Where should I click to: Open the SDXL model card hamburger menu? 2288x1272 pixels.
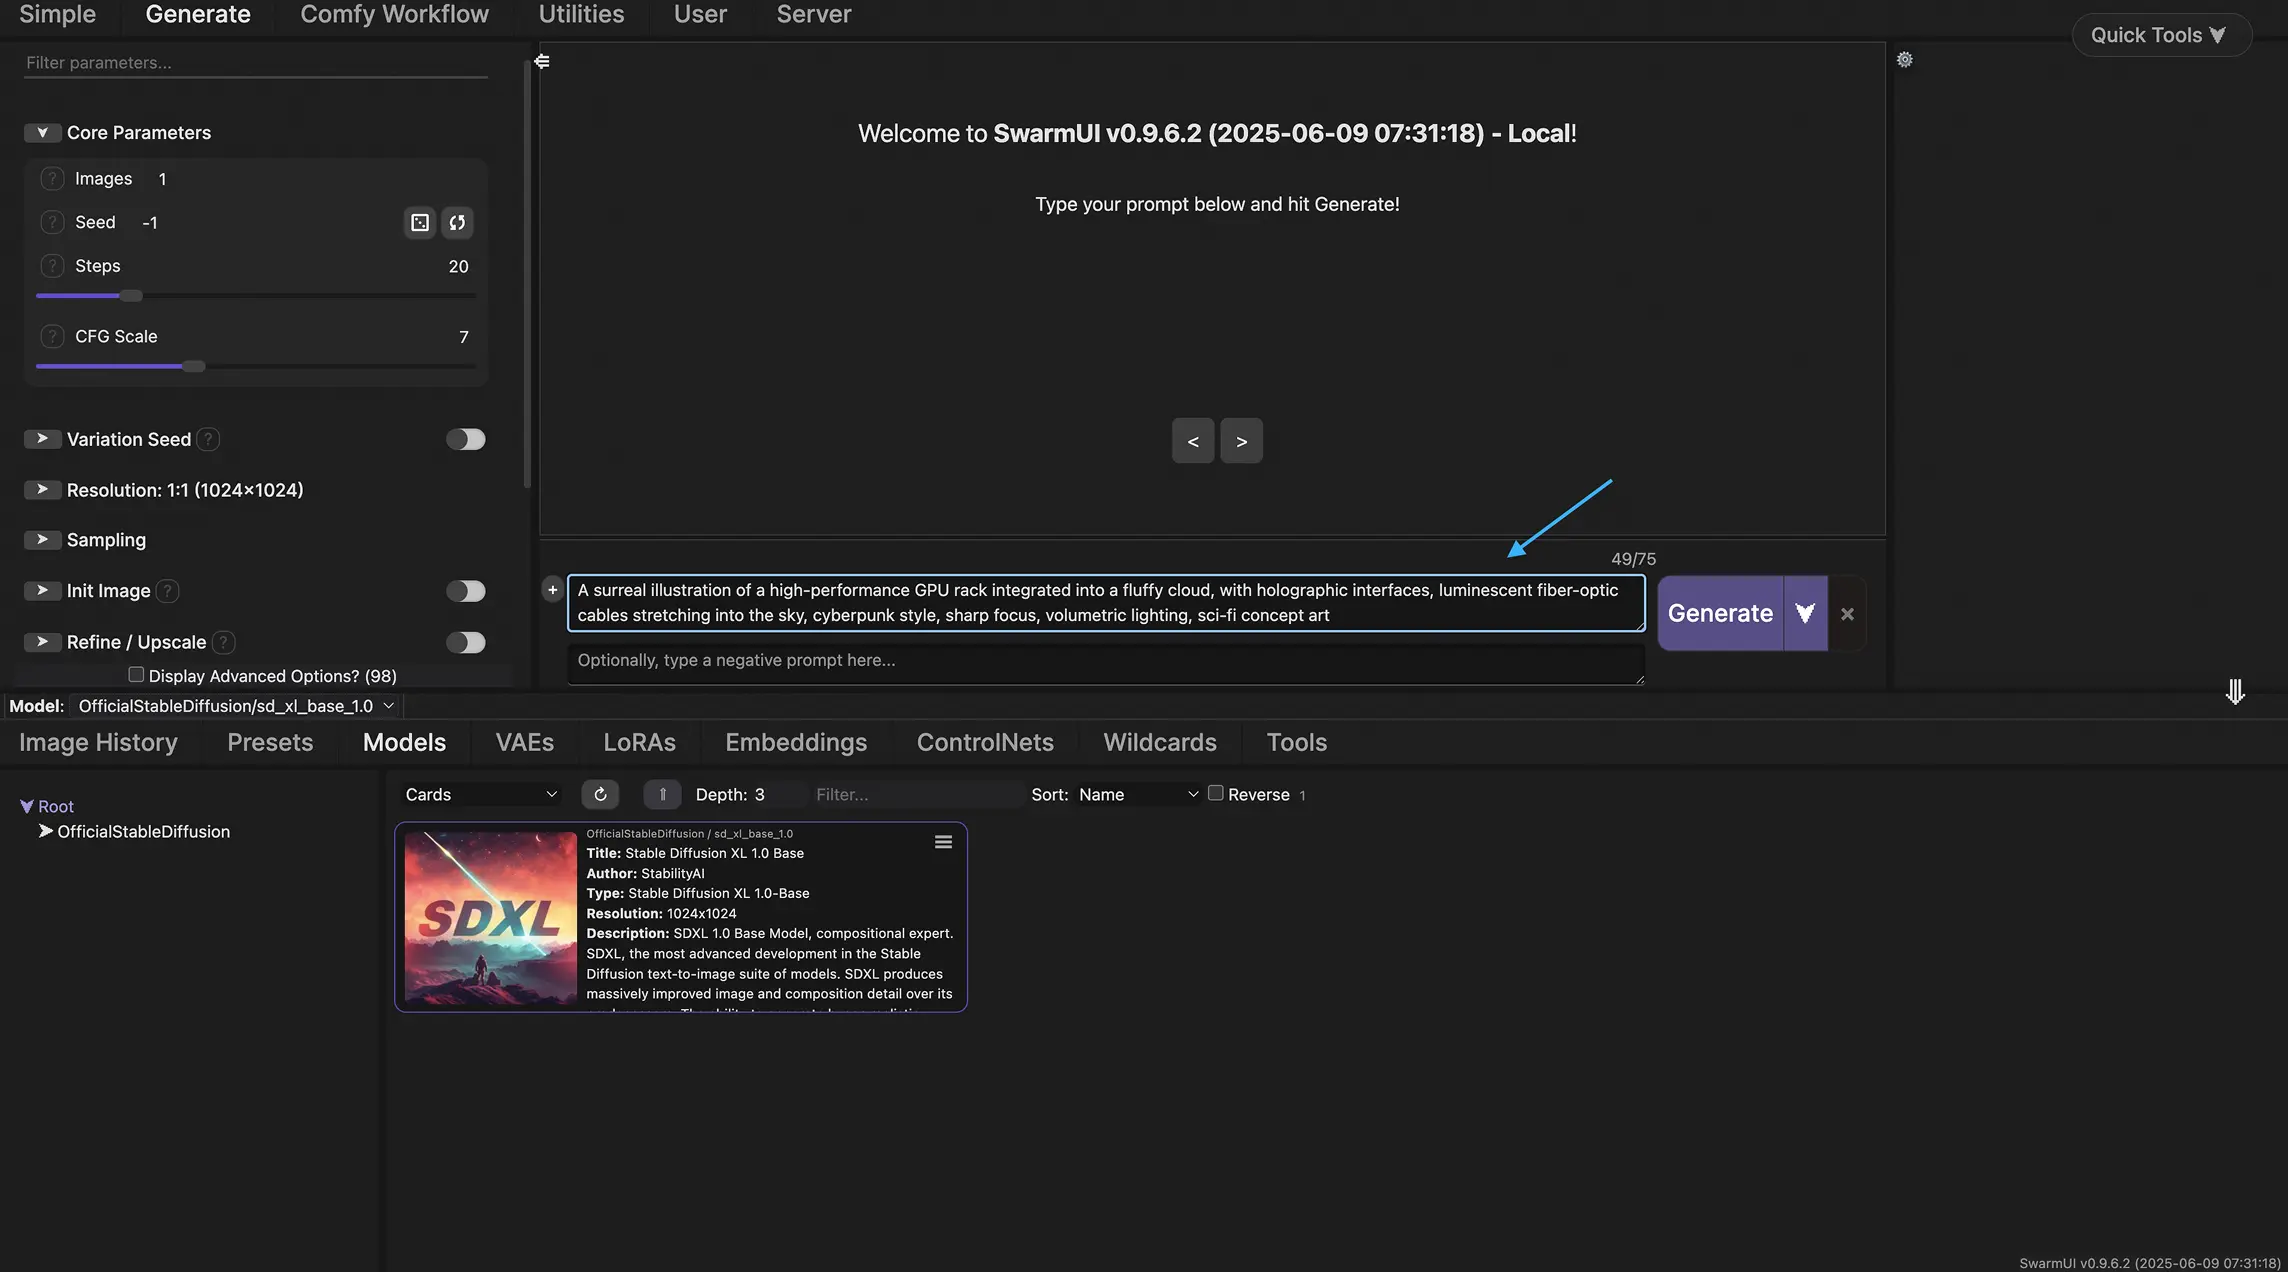pos(943,842)
